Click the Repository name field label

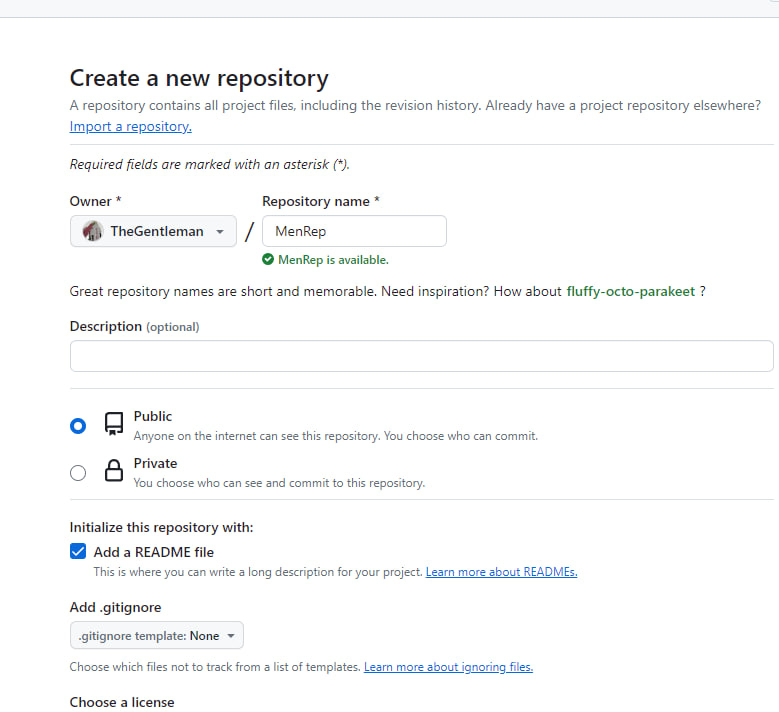click(x=320, y=201)
